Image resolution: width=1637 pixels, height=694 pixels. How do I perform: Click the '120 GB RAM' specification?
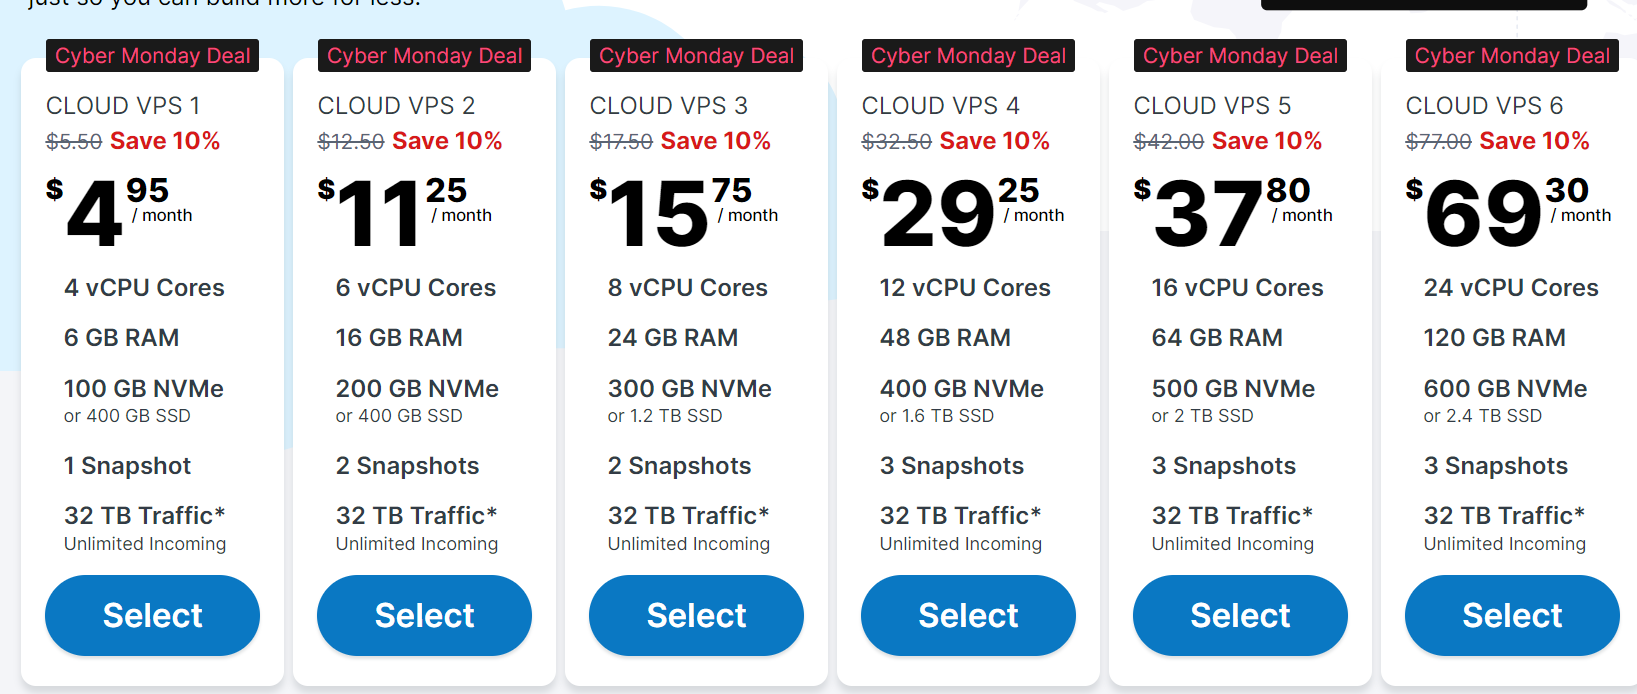coord(1494,338)
